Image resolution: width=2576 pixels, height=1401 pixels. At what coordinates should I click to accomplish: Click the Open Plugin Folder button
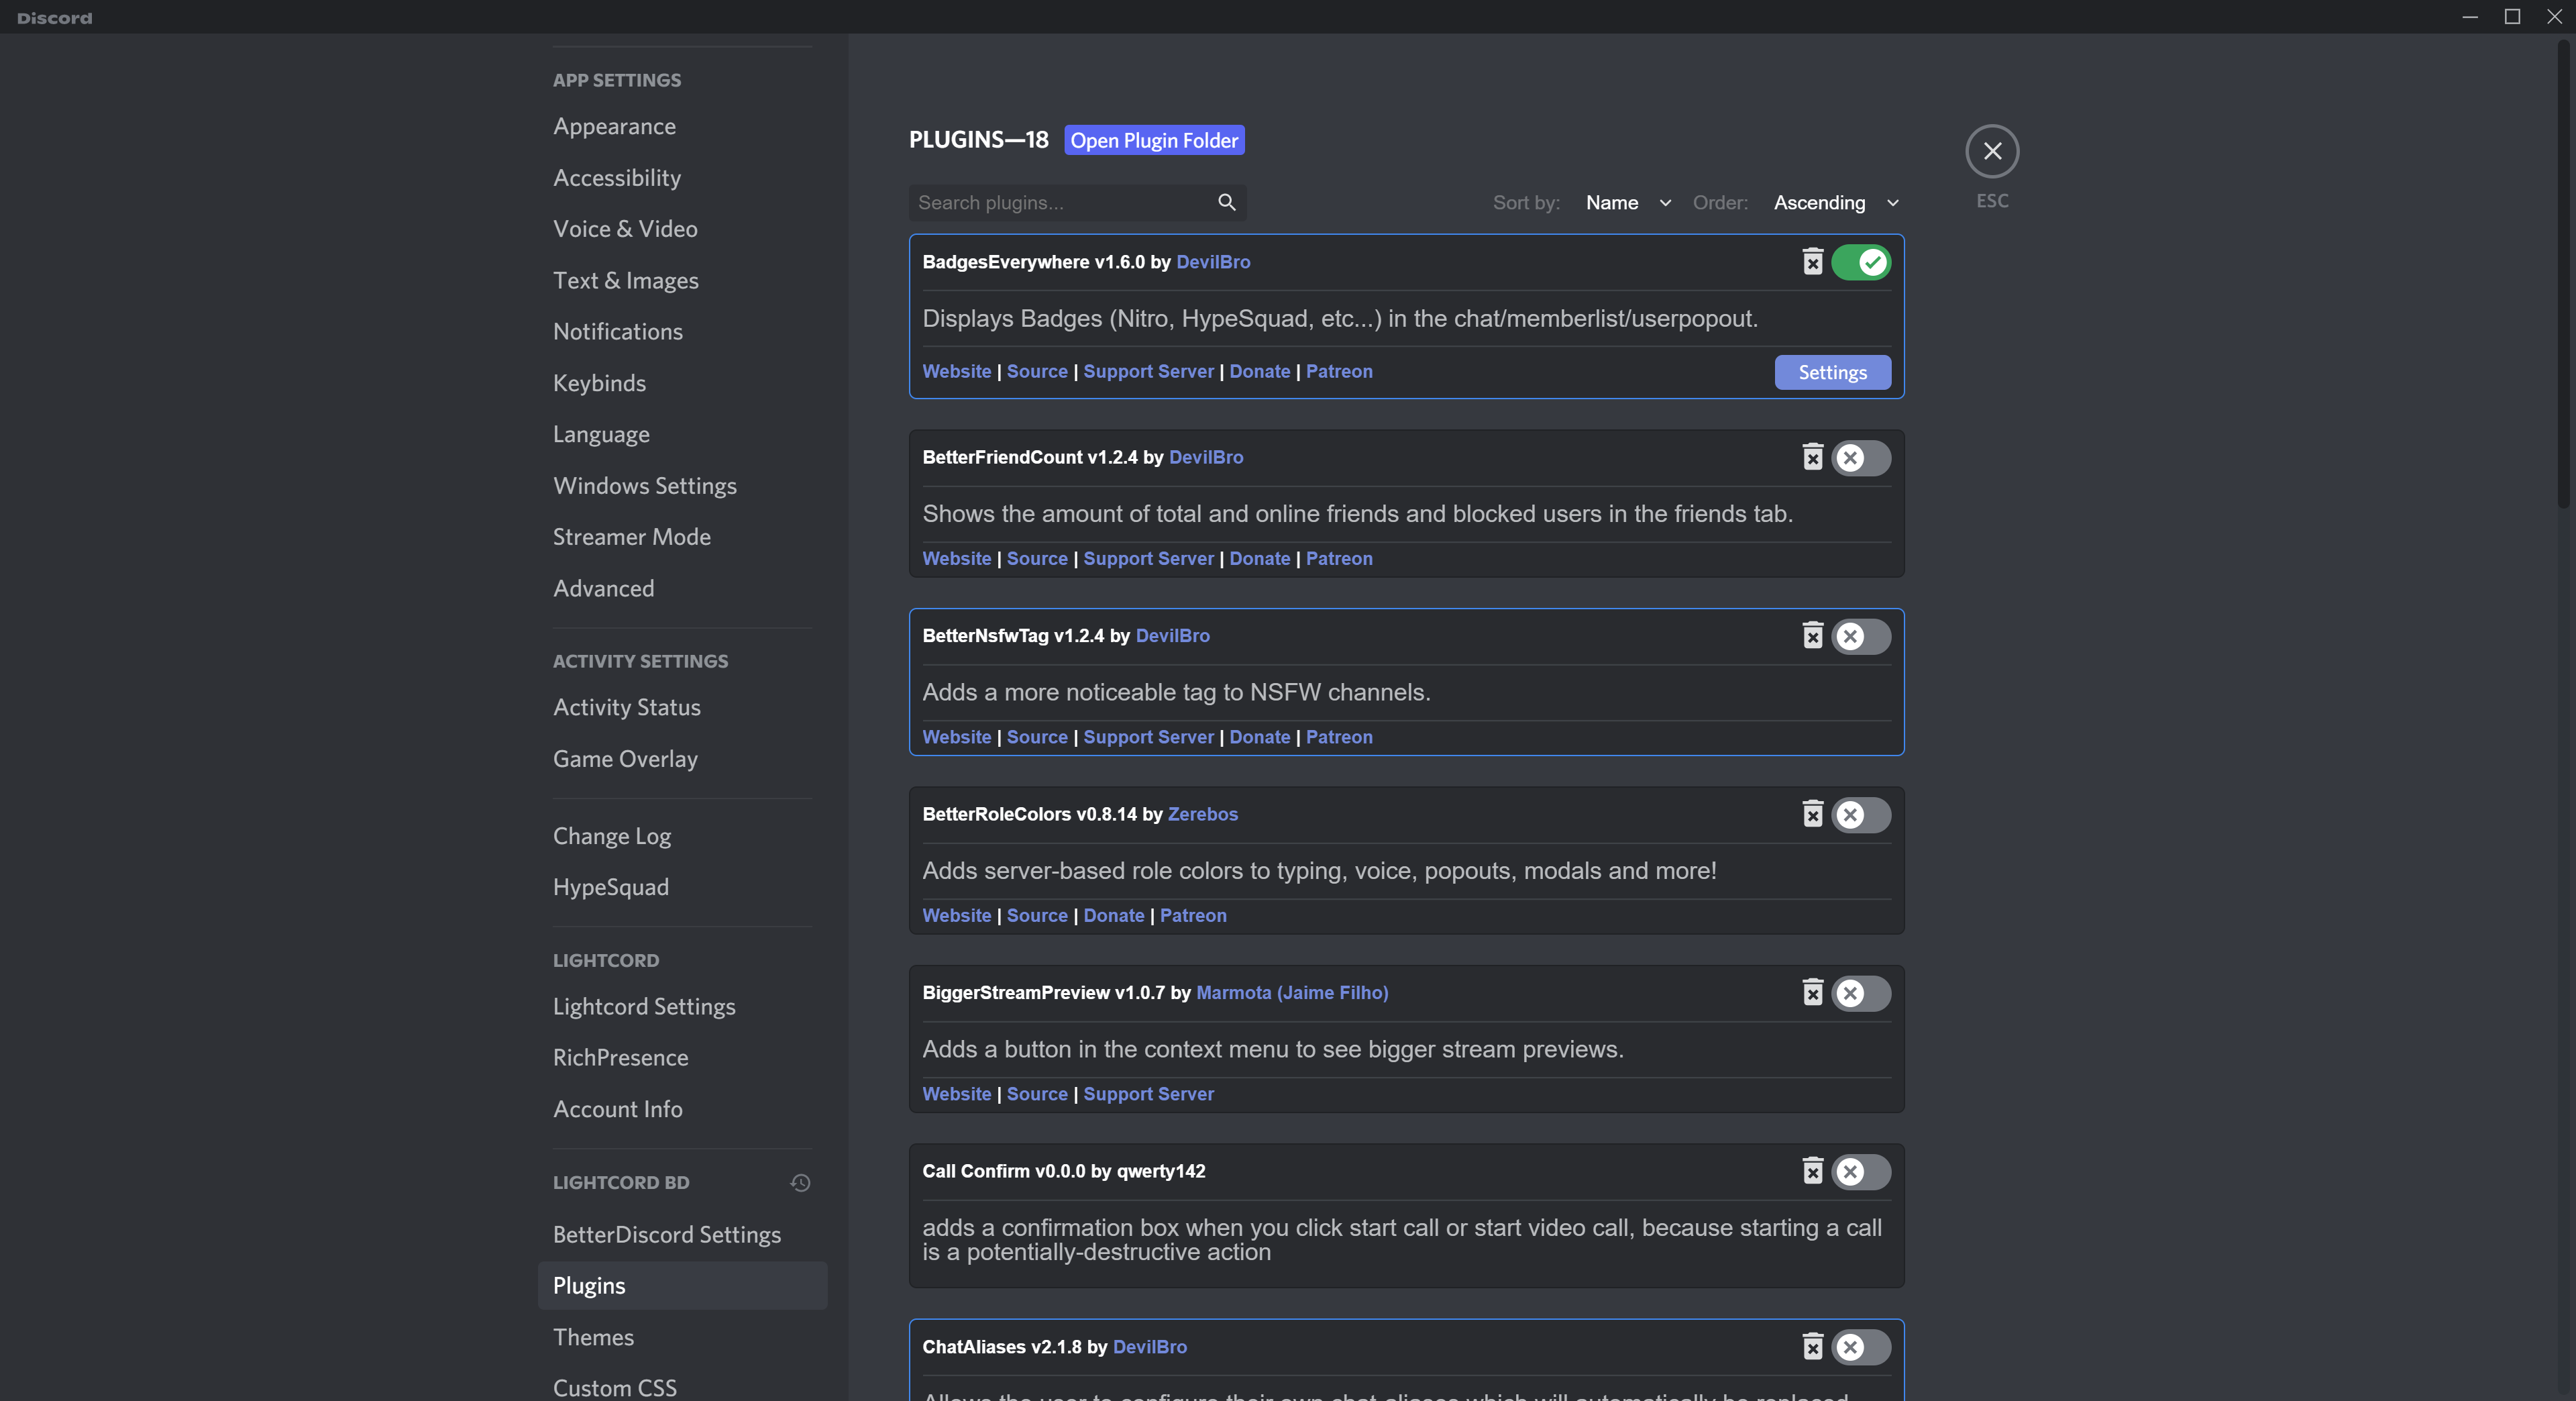coord(1154,140)
